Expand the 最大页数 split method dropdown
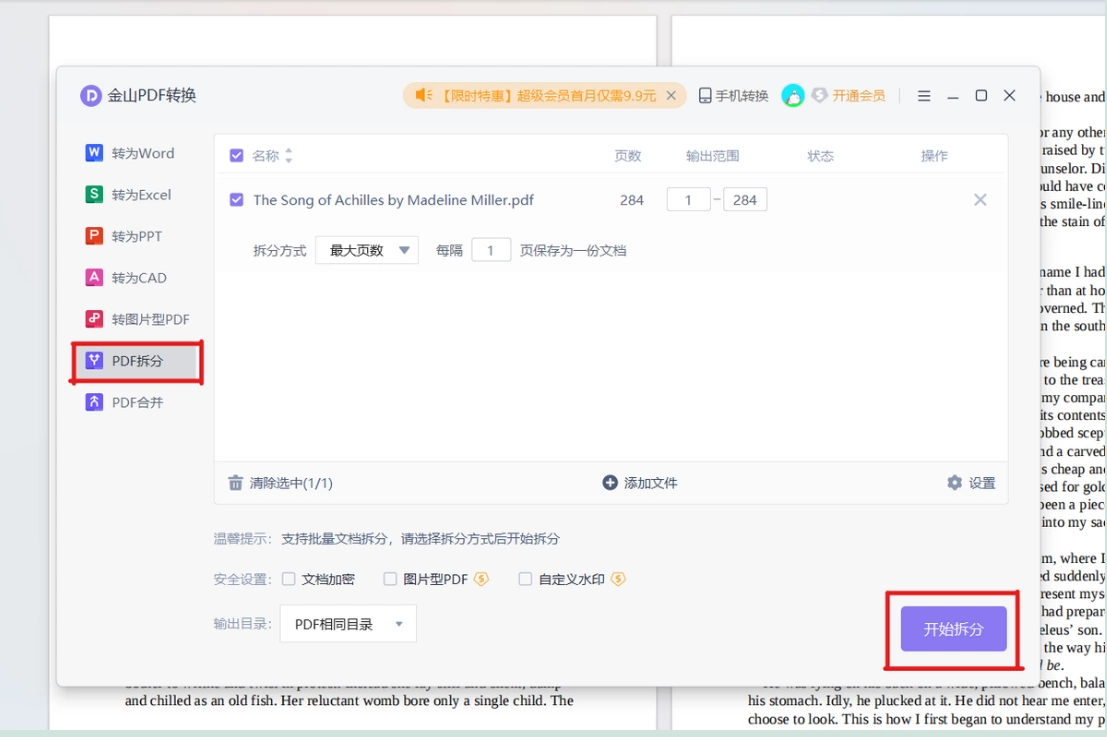The height and width of the screenshot is (737, 1107). coord(367,250)
